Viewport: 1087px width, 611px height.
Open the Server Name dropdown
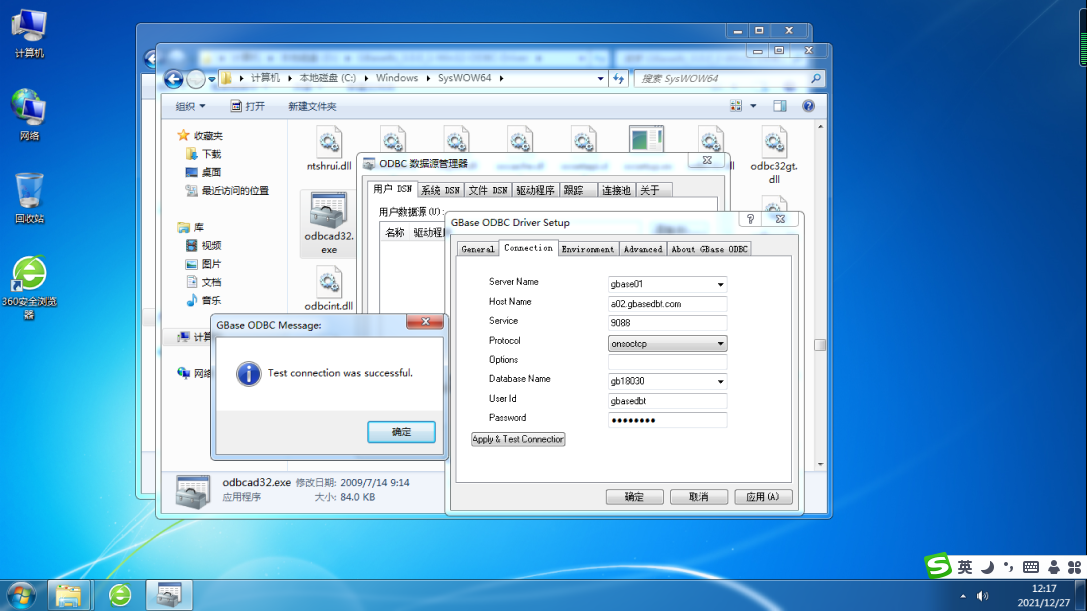[x=720, y=284]
